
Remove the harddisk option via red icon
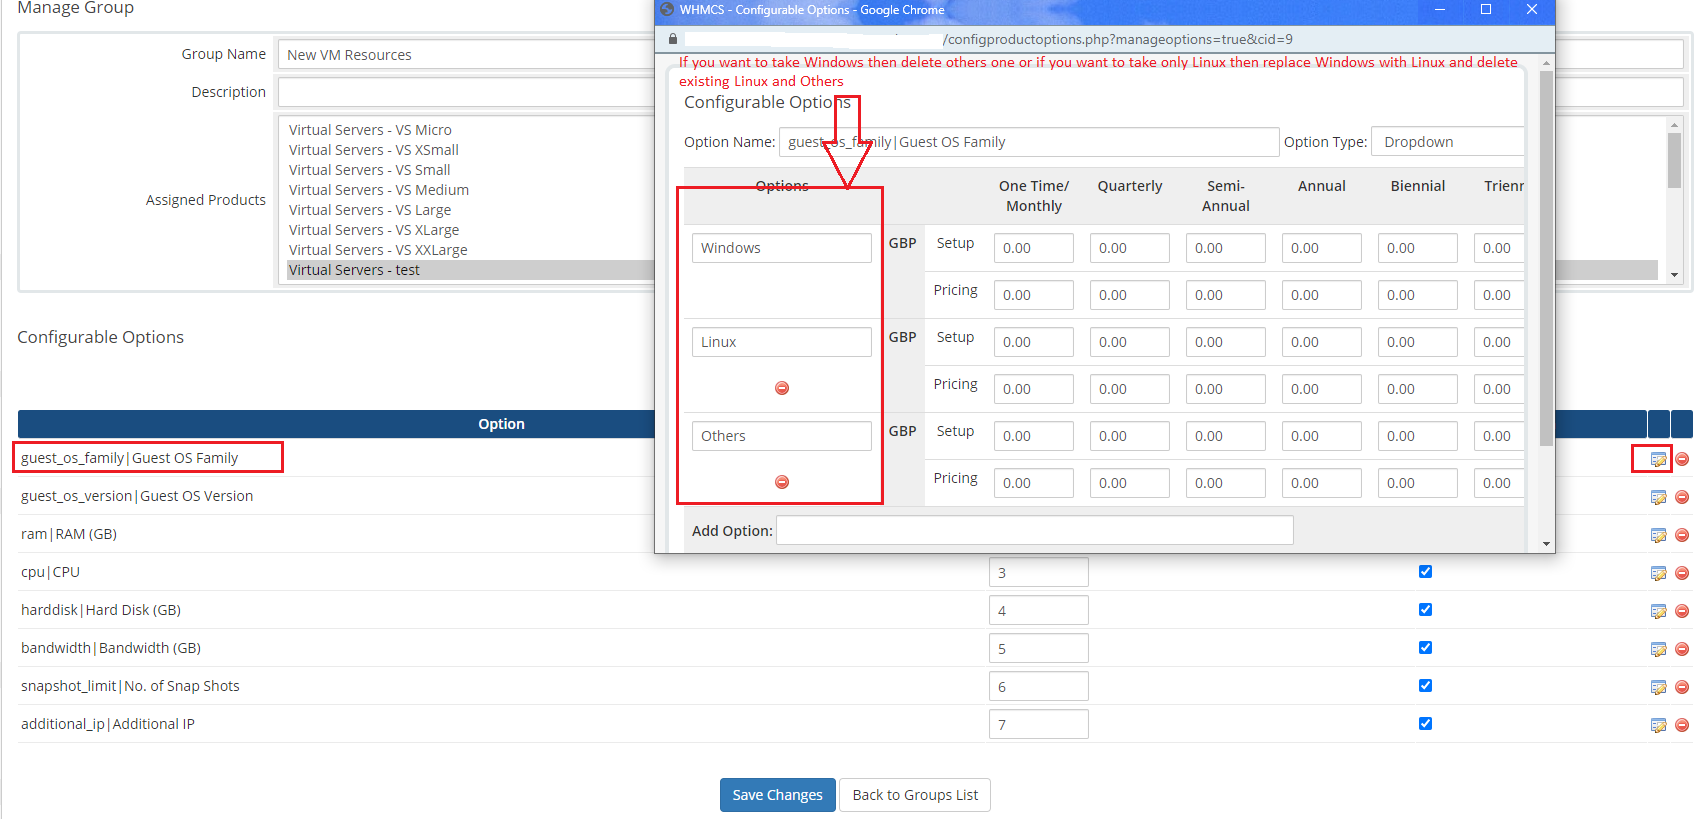coord(1682,611)
